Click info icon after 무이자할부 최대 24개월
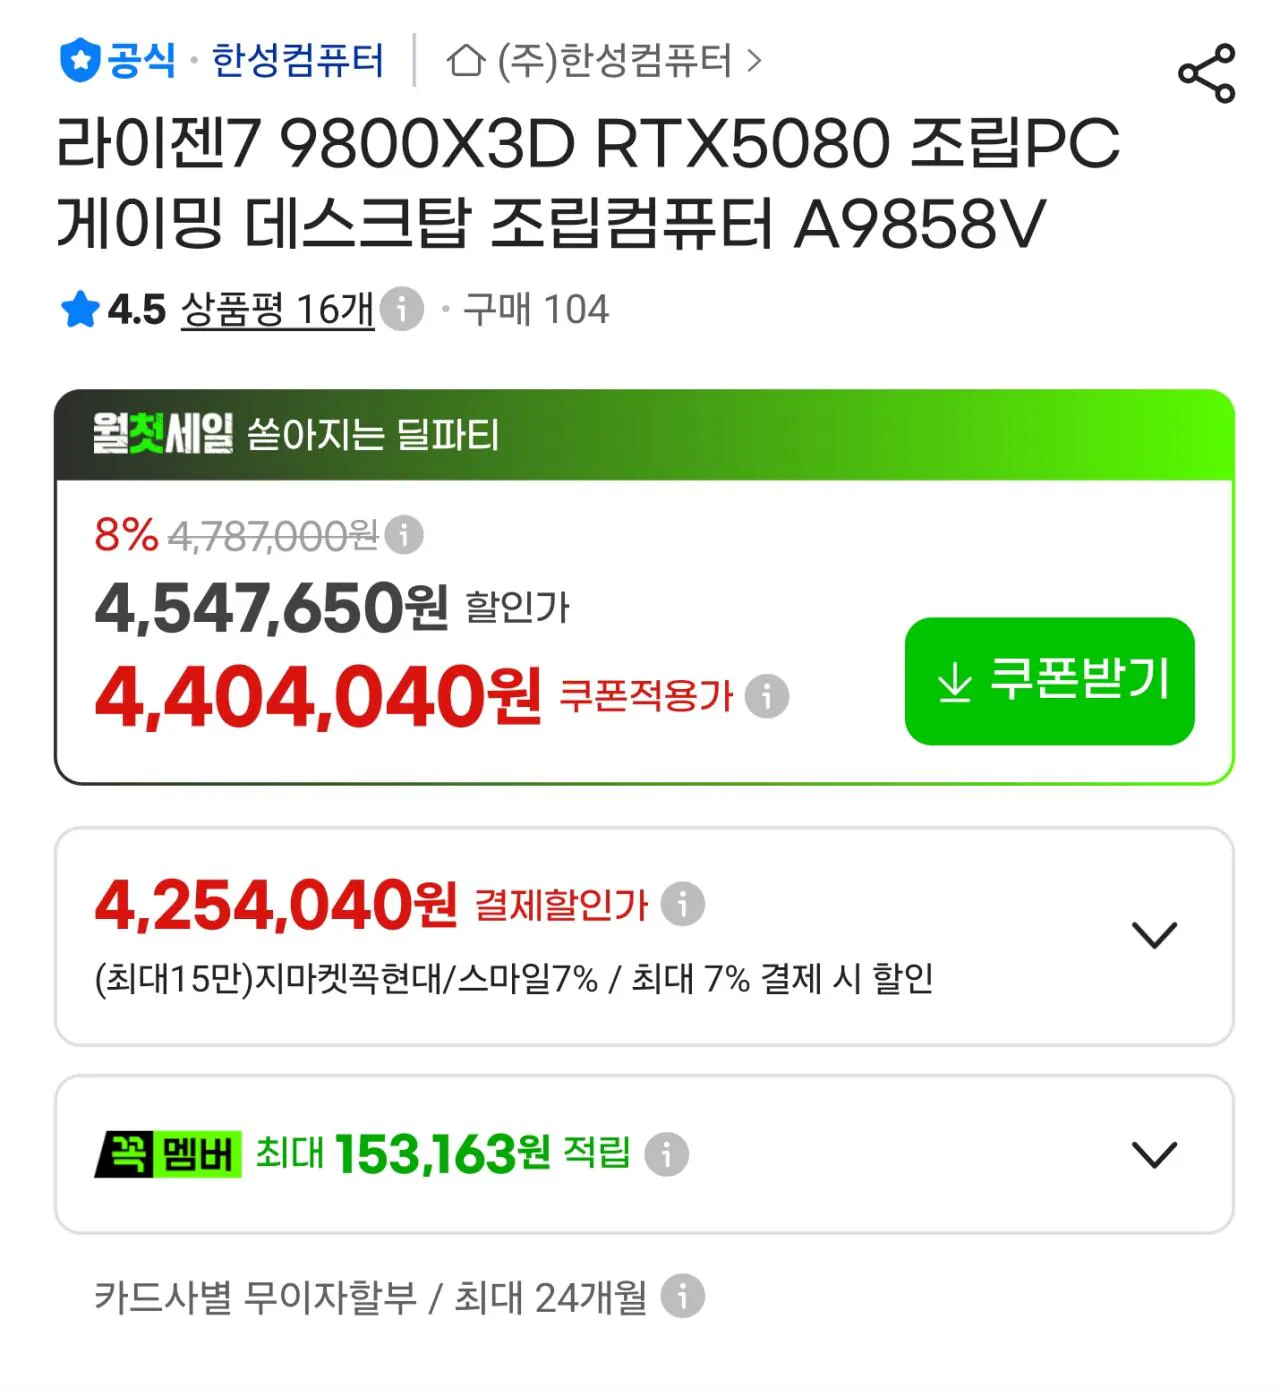The height and width of the screenshot is (1387, 1280). coord(683,1296)
